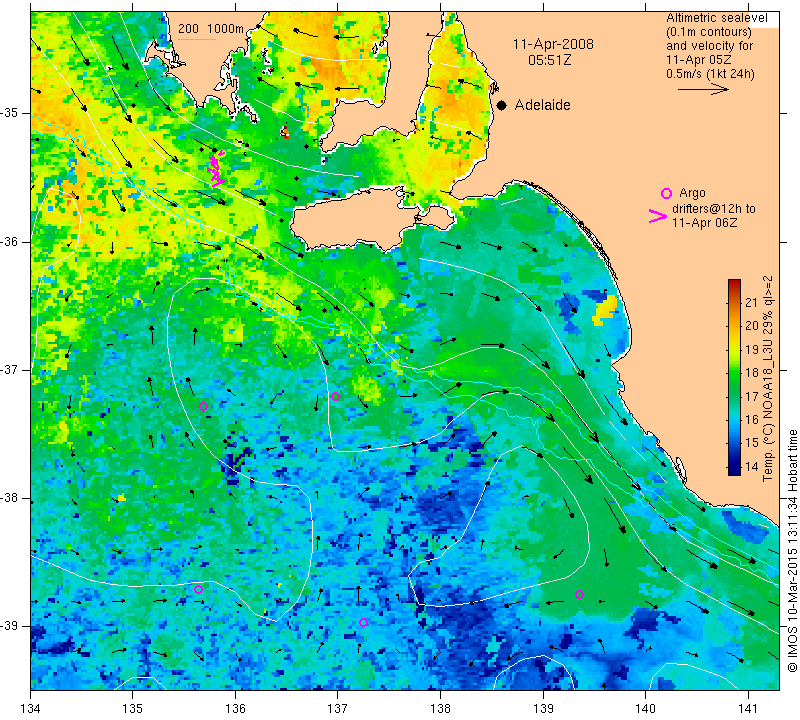
Task: Select the Argo float marker near 135.7°E, 37.3°S
Action: [203, 407]
